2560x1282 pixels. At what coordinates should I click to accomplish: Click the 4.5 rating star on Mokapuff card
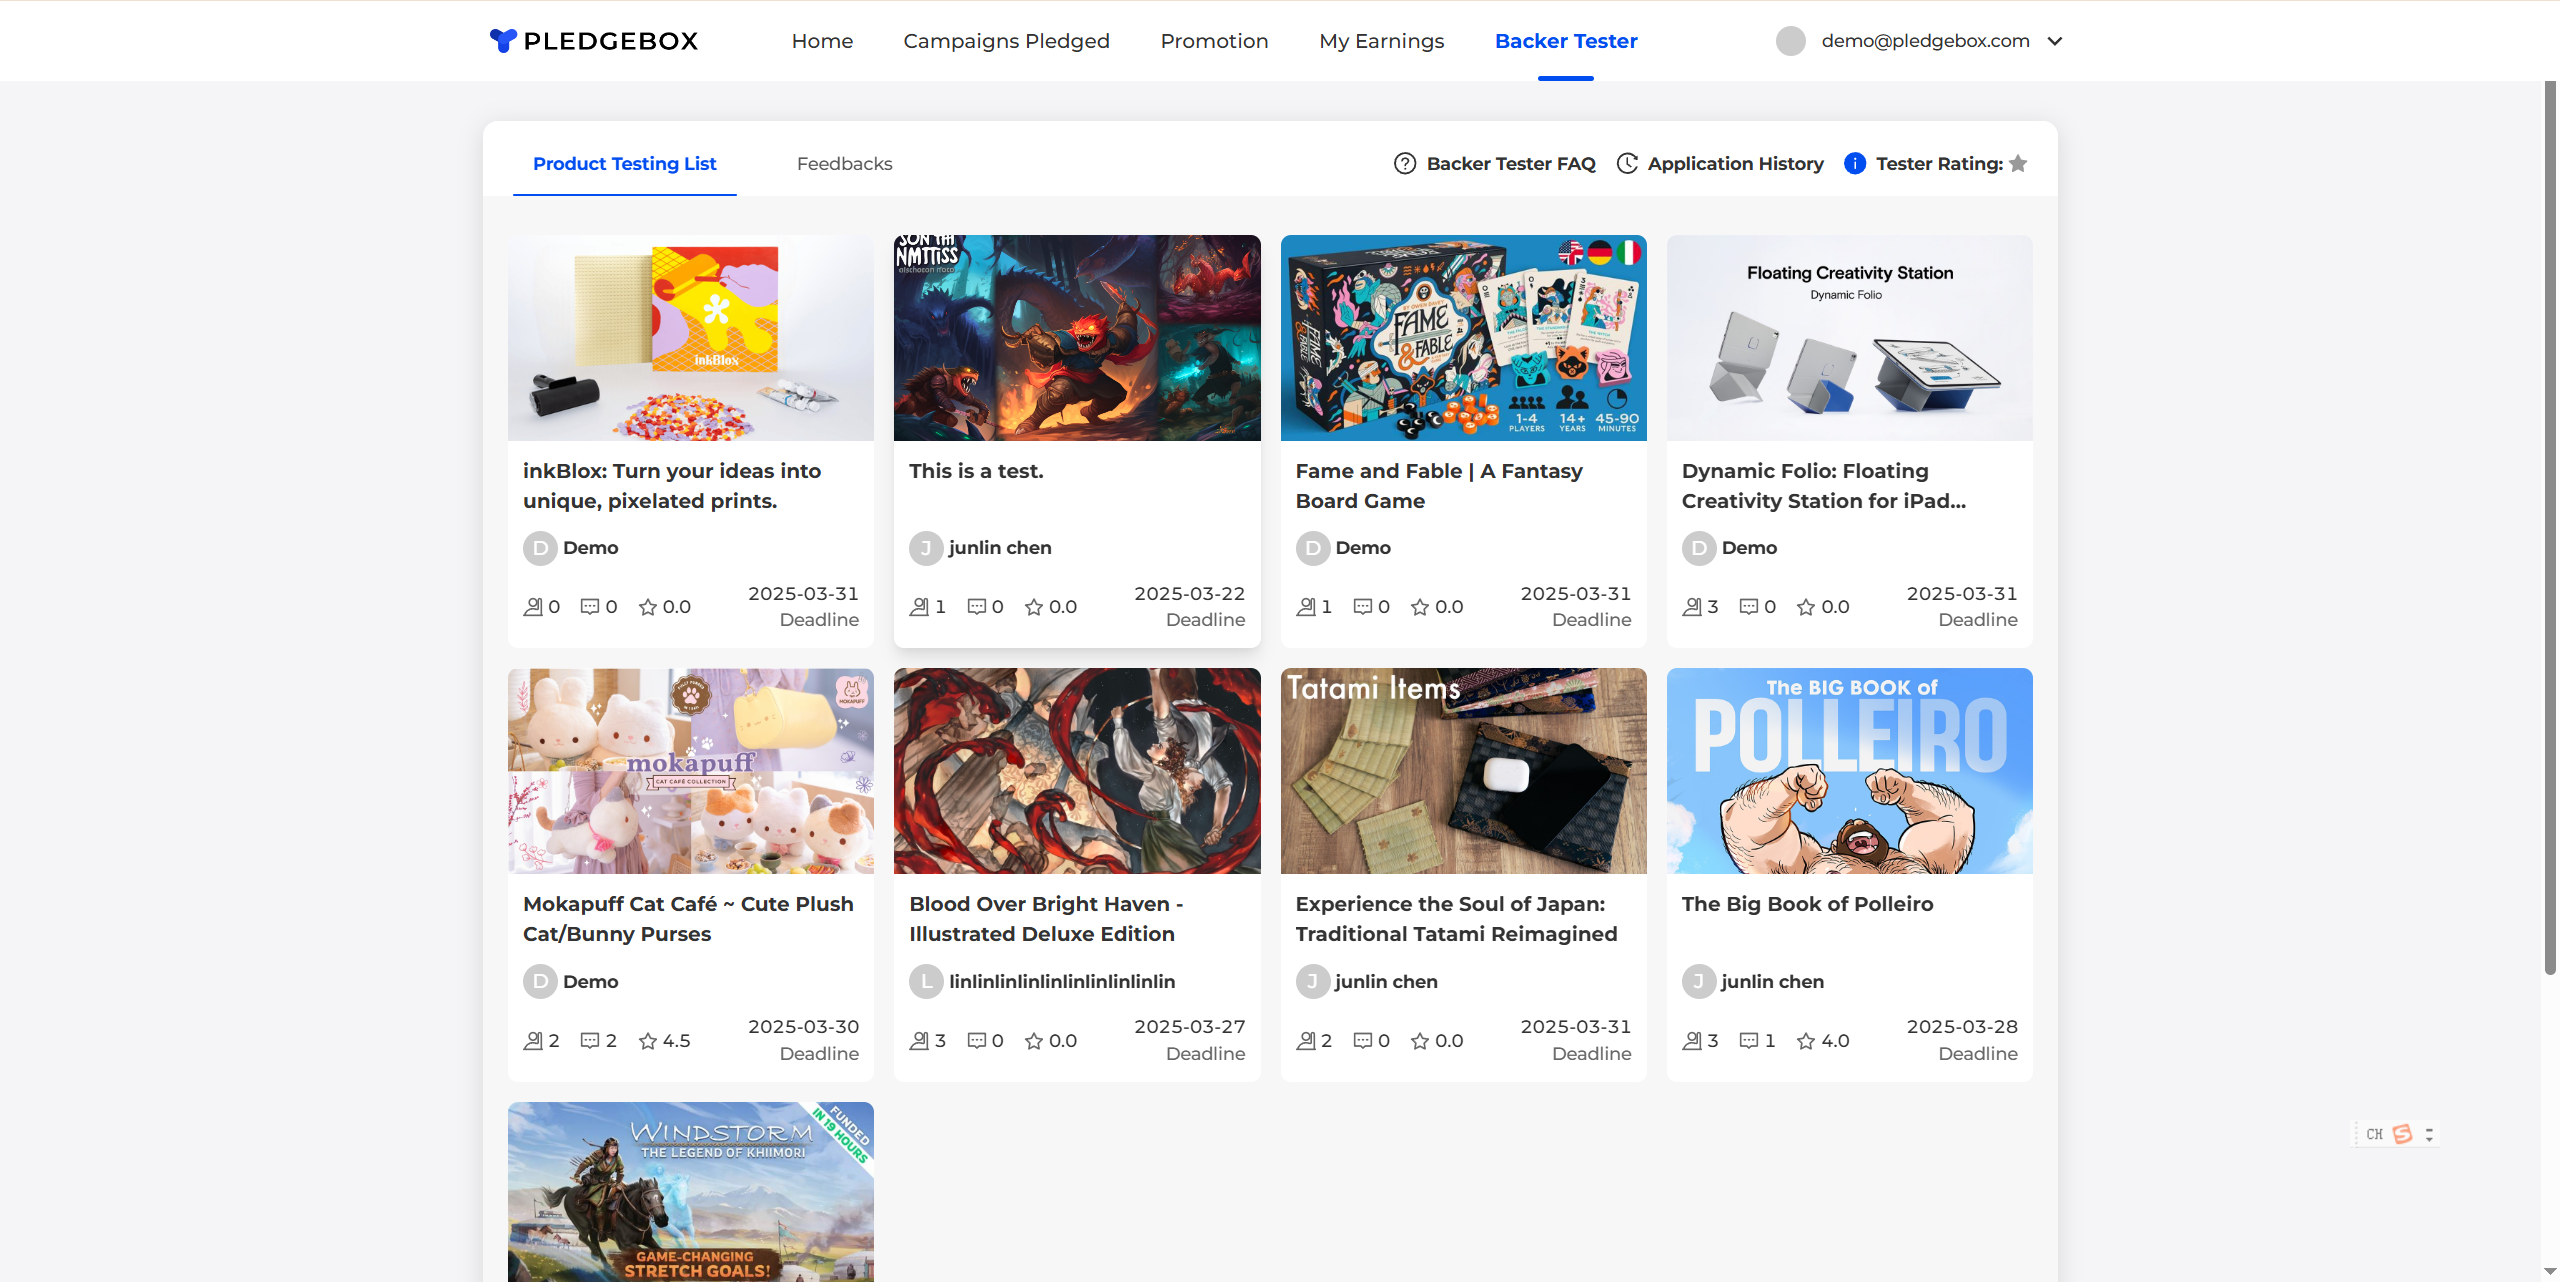[648, 1041]
